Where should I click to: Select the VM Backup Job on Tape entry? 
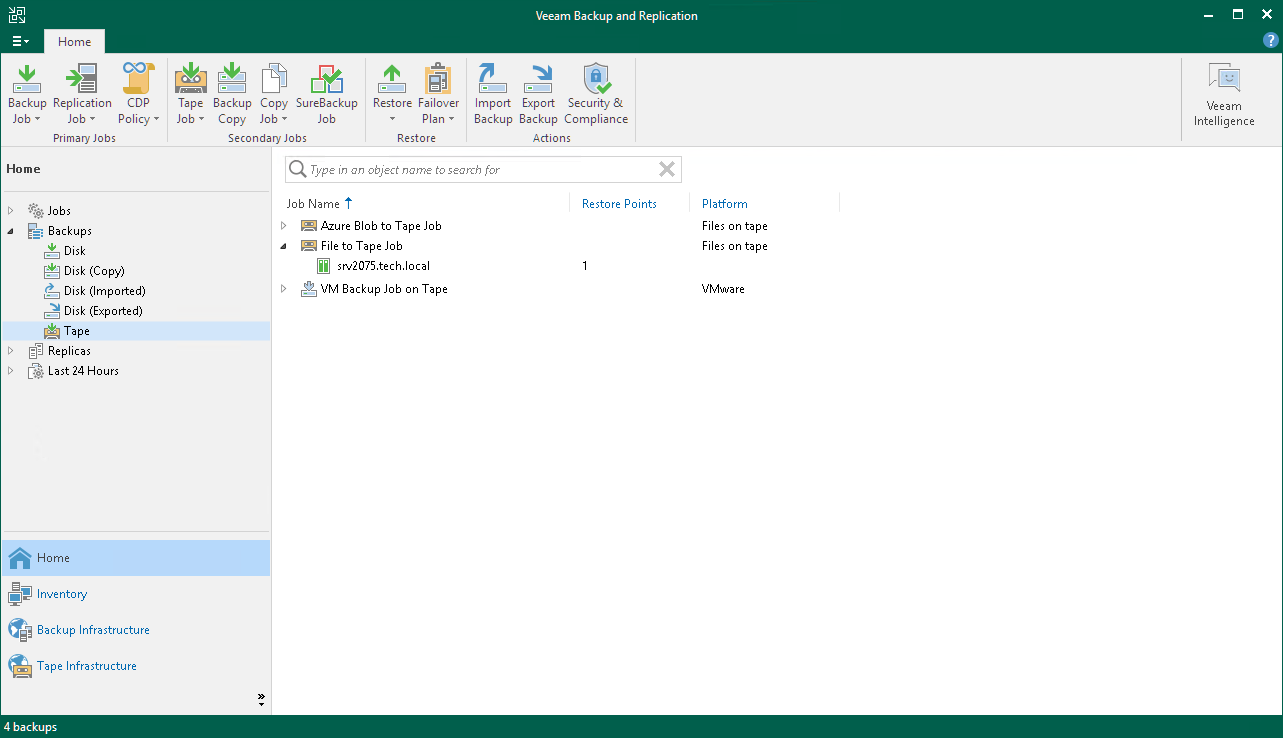[x=384, y=289]
